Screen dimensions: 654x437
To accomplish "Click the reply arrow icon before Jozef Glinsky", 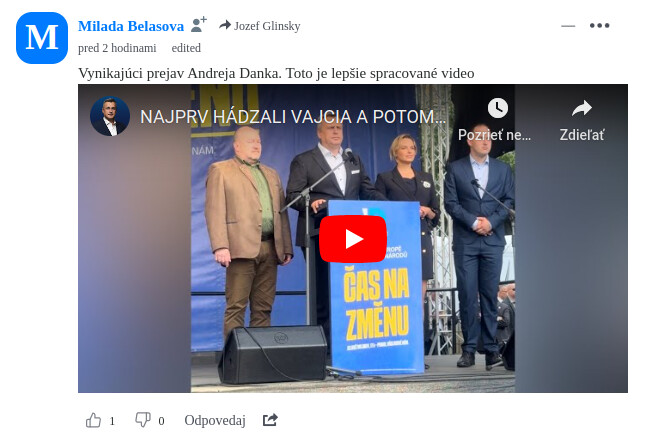I will [225, 25].
